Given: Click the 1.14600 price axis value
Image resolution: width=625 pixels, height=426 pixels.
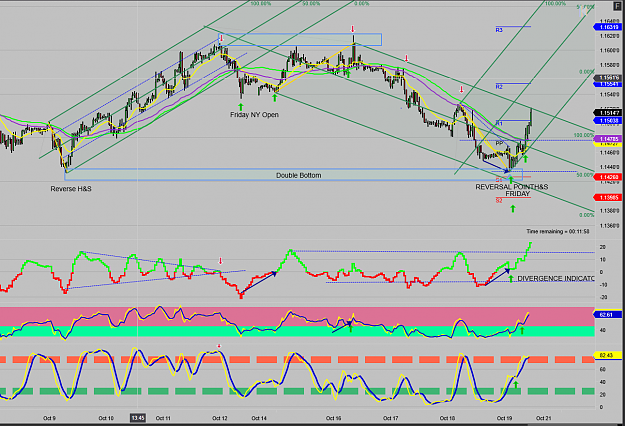Looking at the screenshot, I should (609, 153).
